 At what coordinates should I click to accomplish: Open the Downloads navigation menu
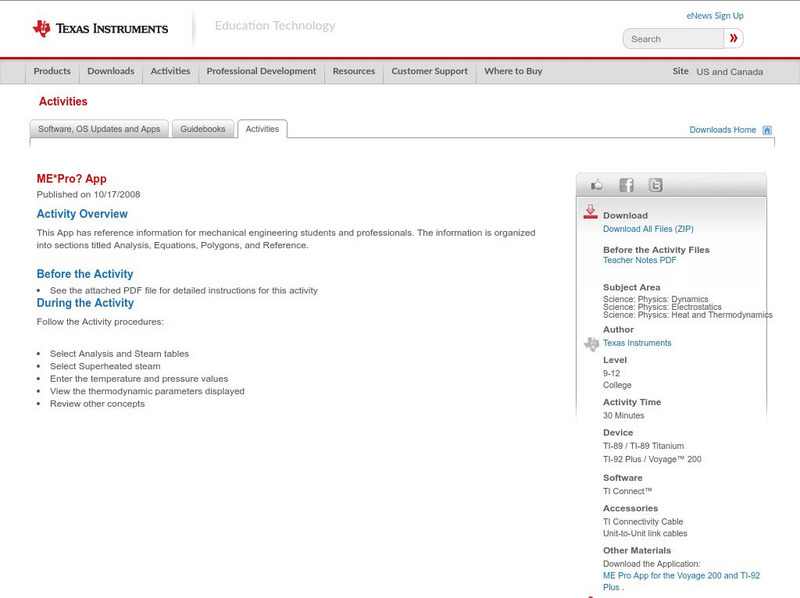point(110,72)
